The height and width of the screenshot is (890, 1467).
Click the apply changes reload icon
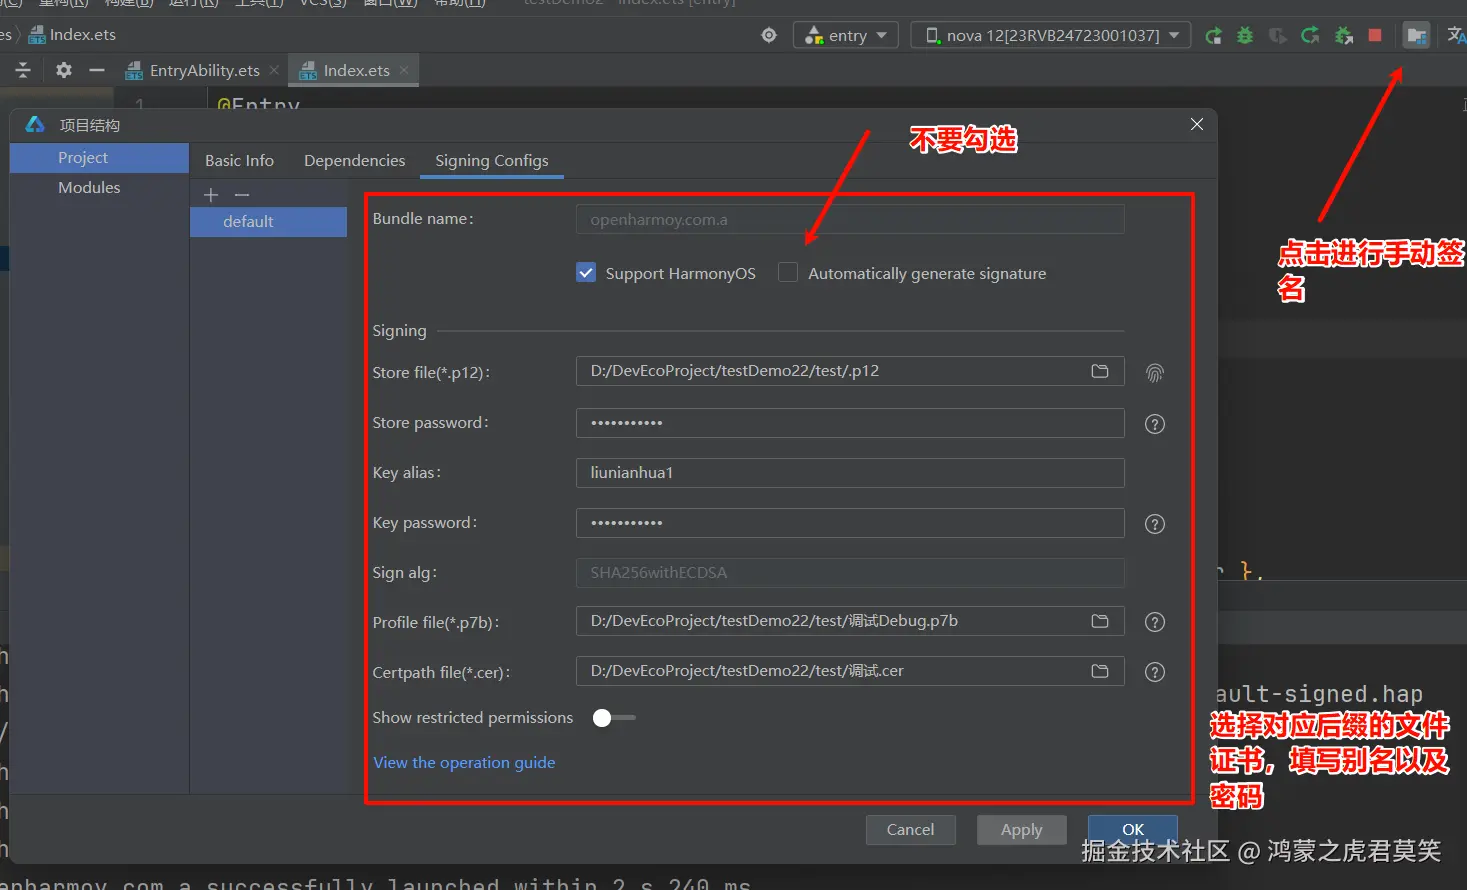pos(1310,35)
